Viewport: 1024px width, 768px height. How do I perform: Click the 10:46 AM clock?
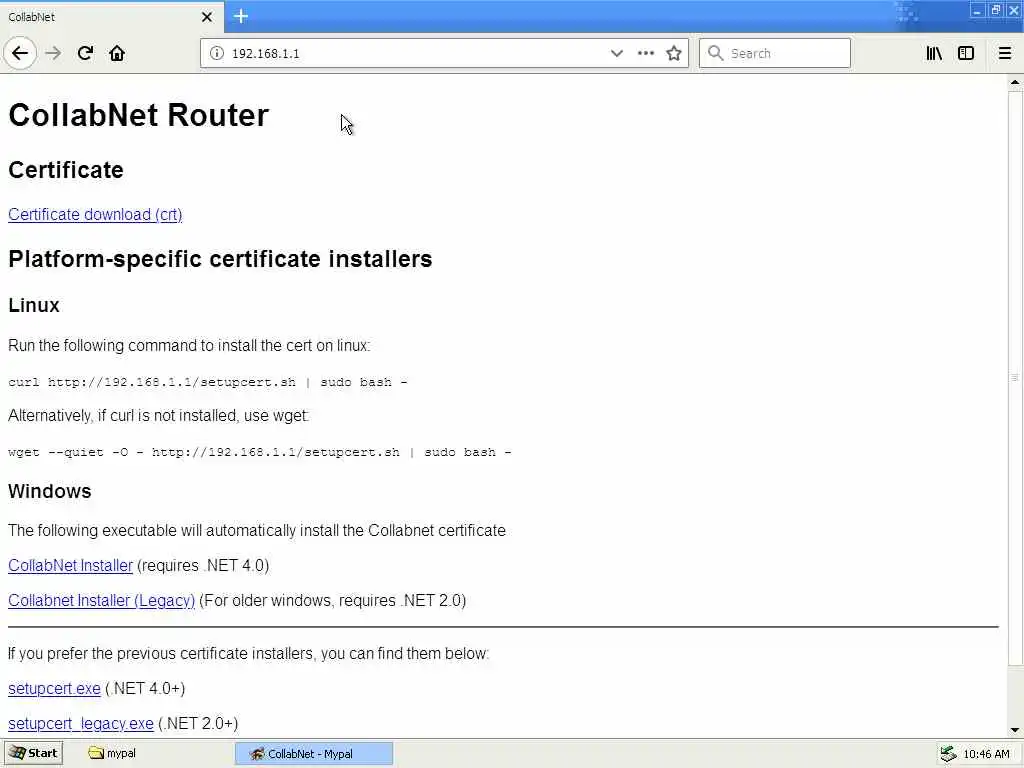986,754
